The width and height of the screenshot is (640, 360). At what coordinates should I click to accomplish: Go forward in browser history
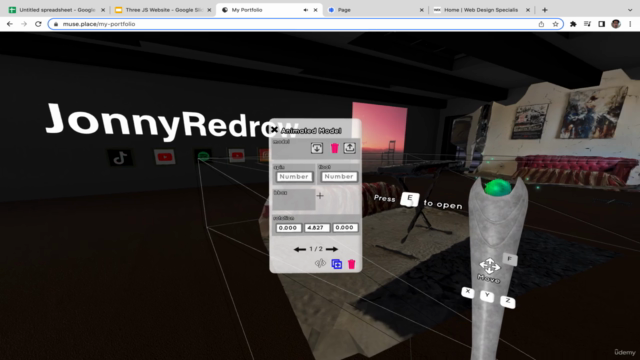click(24, 24)
